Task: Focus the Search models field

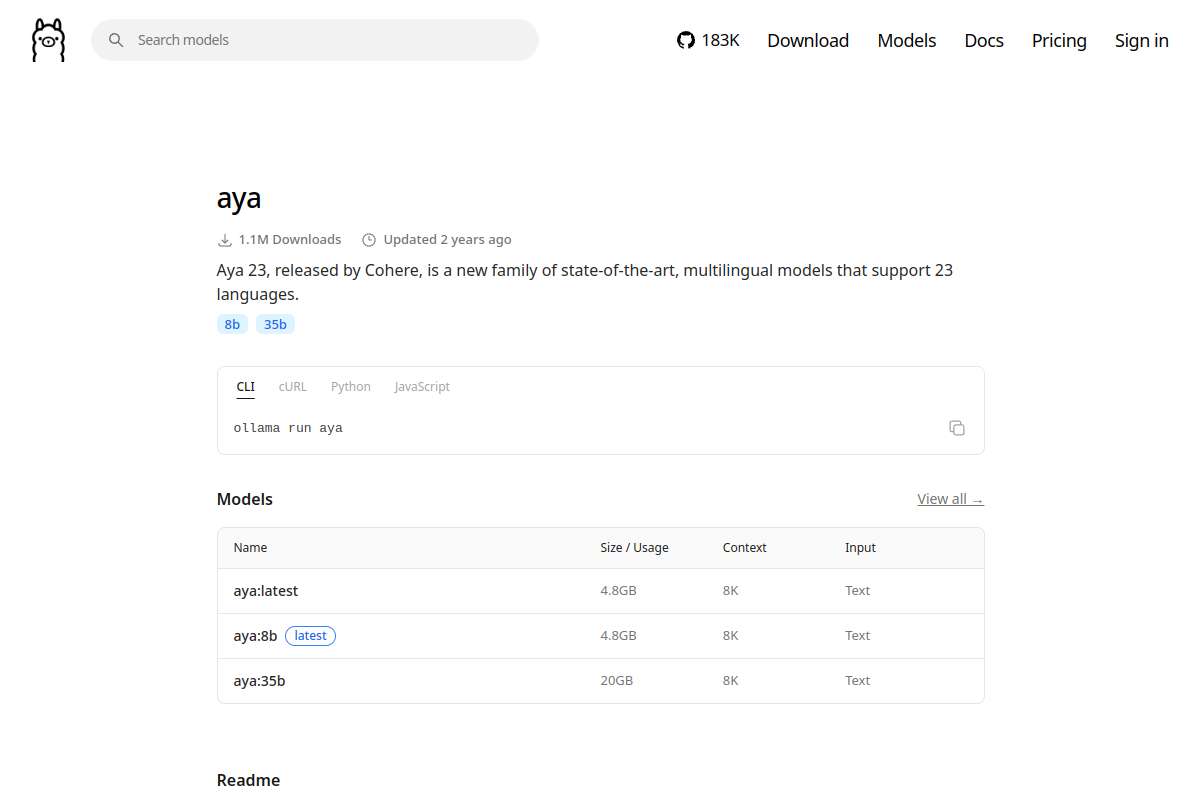Action: tap(315, 40)
